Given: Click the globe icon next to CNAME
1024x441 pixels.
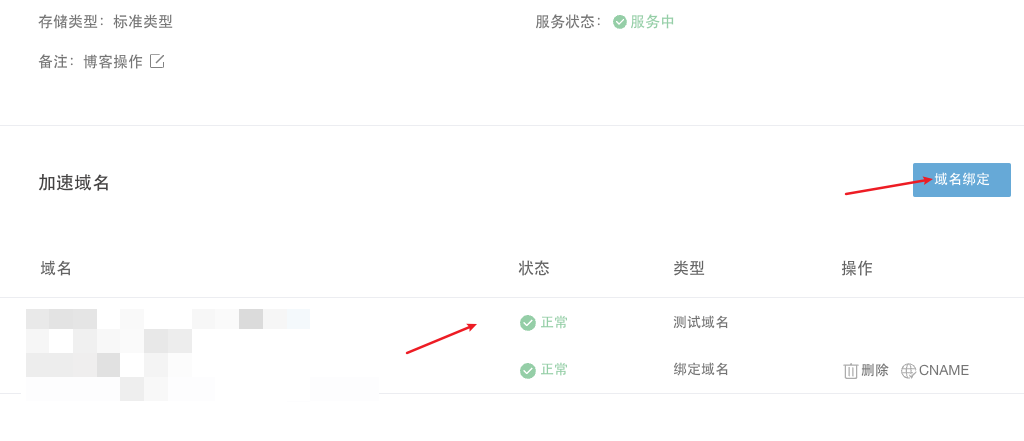Looking at the screenshot, I should [x=908, y=371].
